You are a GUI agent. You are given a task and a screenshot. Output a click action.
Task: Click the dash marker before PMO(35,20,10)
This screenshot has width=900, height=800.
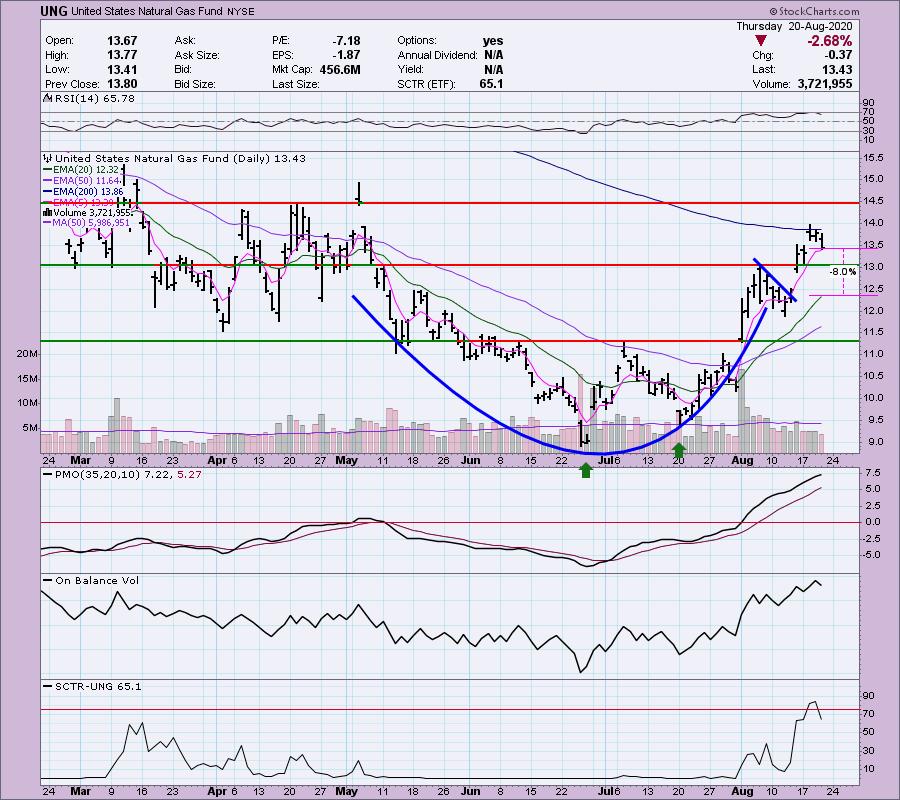point(48,475)
